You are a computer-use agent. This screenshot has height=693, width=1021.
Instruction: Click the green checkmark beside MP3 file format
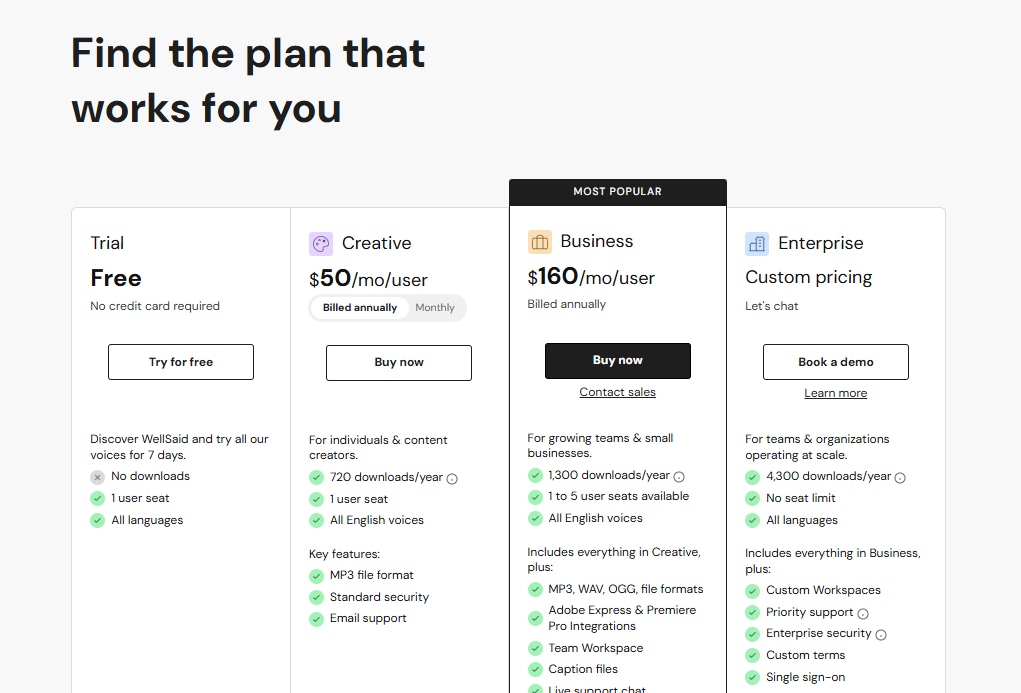tap(316, 575)
